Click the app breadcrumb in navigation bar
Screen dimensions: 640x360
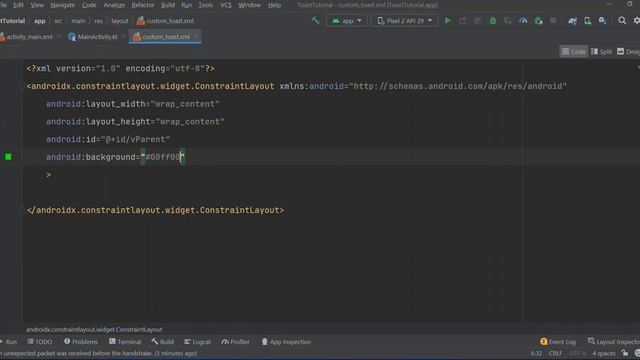pos(40,21)
